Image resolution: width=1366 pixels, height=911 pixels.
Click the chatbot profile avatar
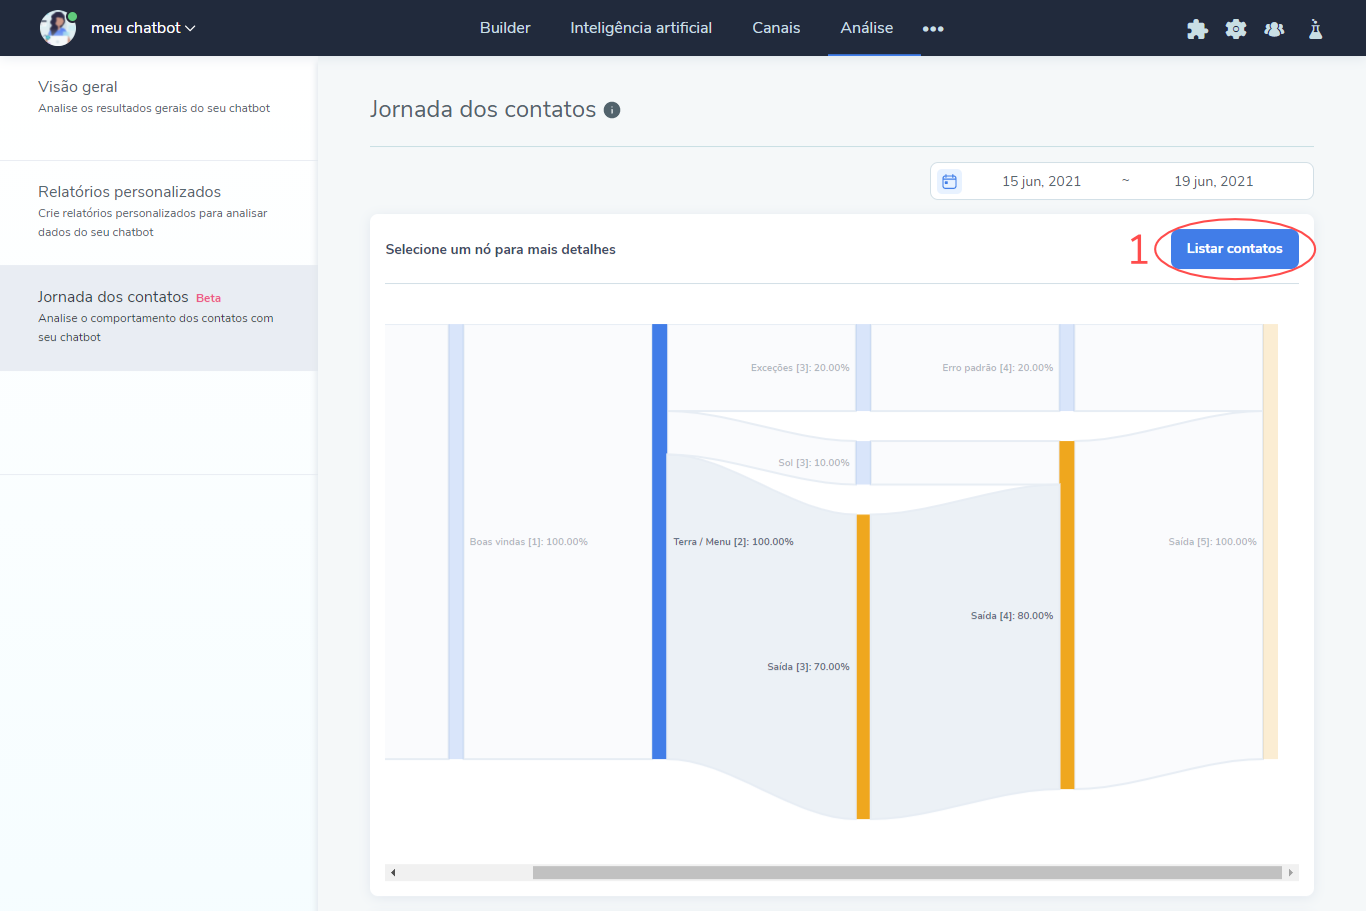(x=57, y=28)
